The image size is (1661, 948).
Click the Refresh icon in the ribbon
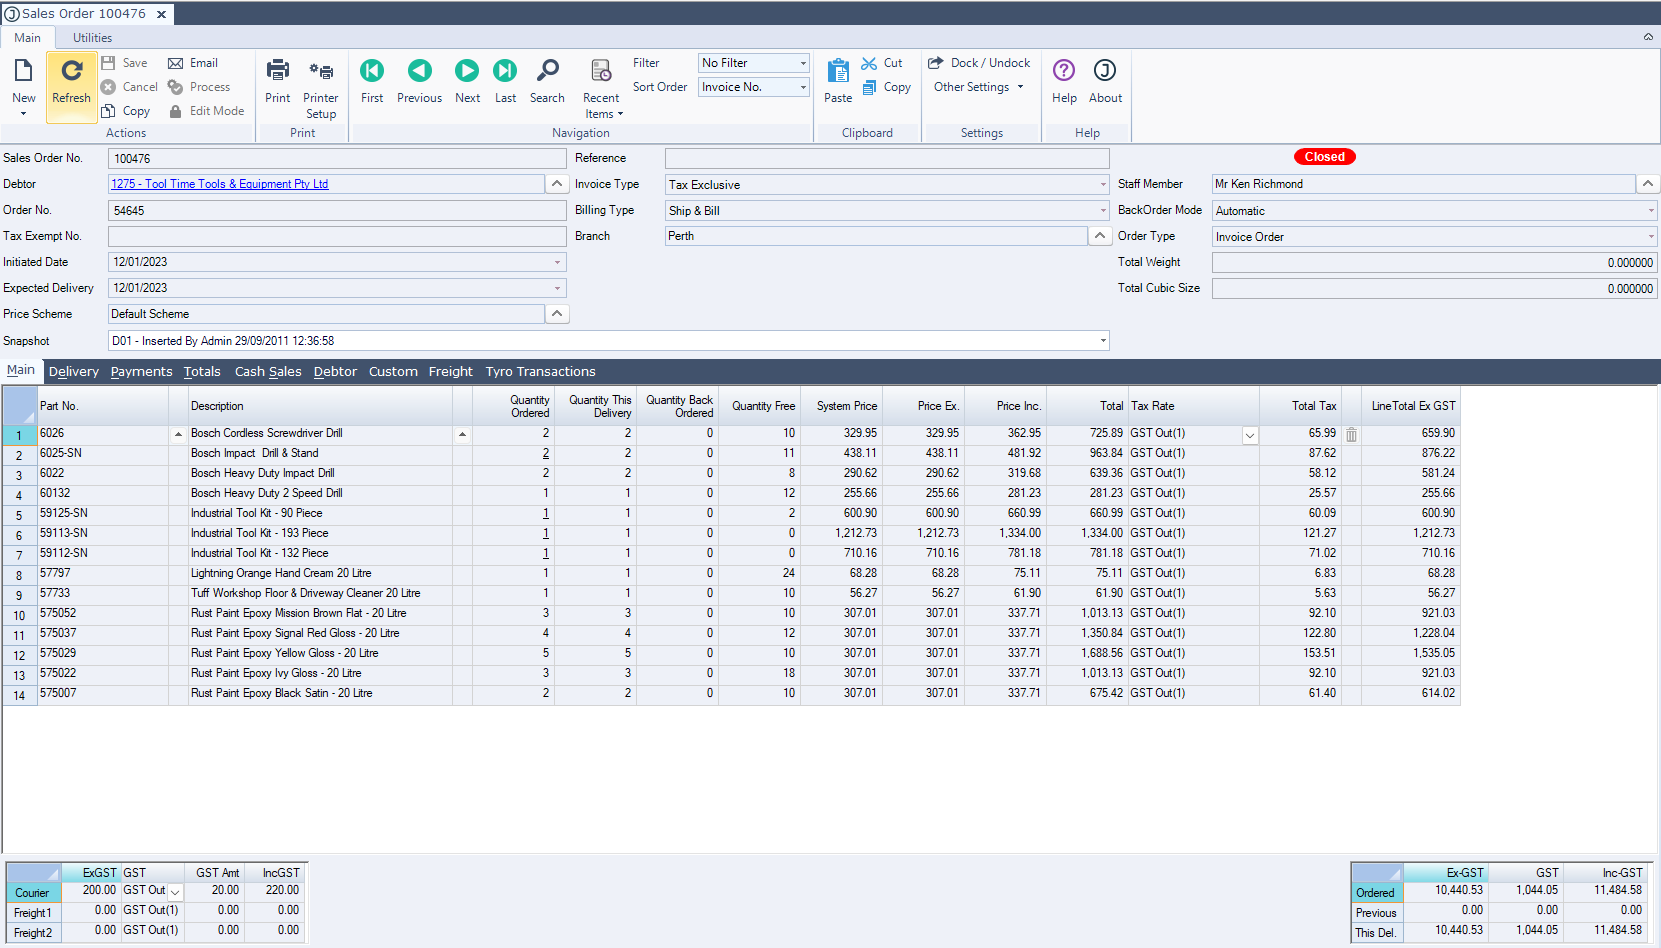(x=71, y=72)
